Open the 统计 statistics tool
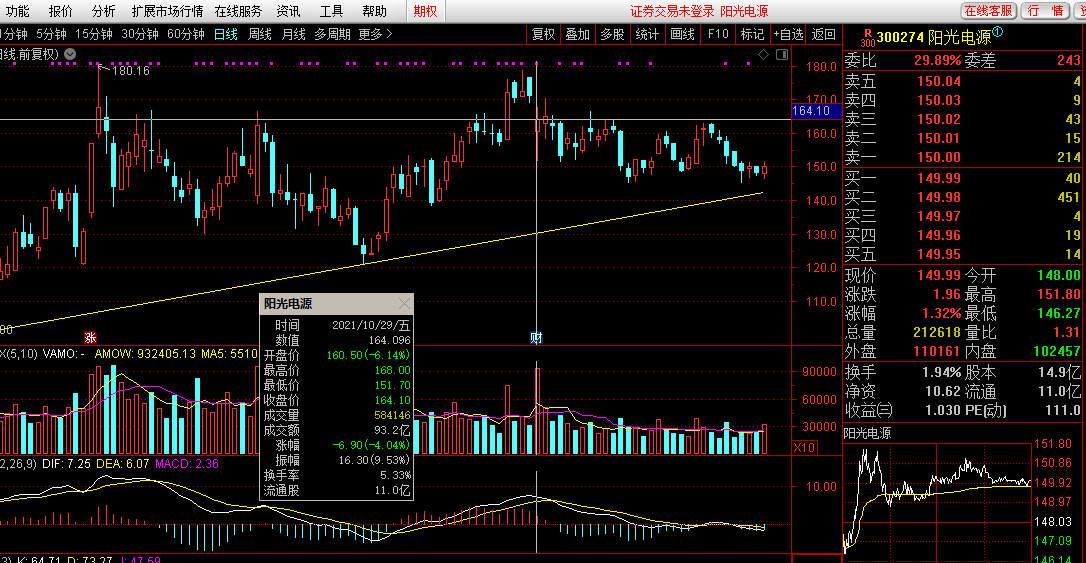 pyautogui.click(x=647, y=34)
